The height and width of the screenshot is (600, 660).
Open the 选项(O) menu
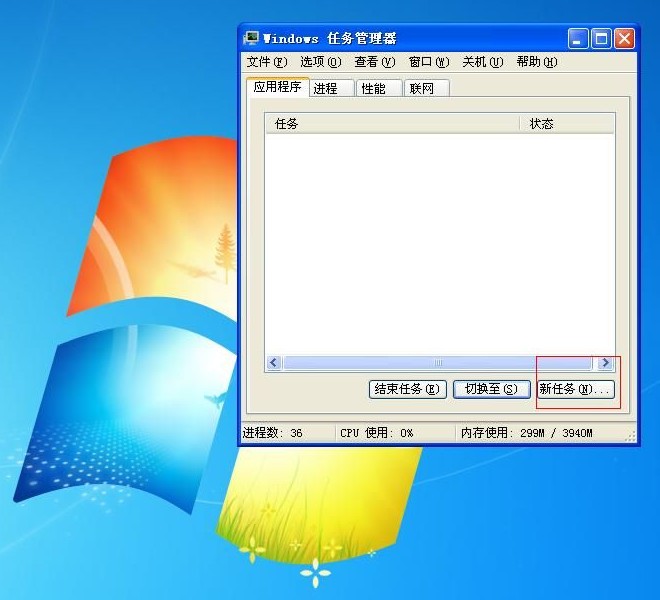click(320, 62)
